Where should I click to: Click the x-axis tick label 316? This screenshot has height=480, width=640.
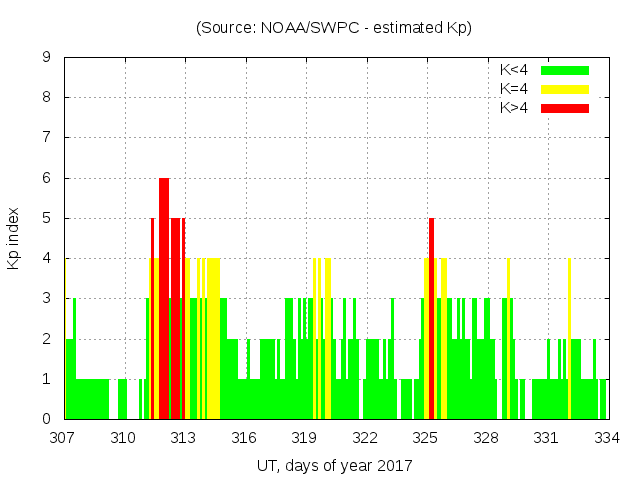coord(244,438)
